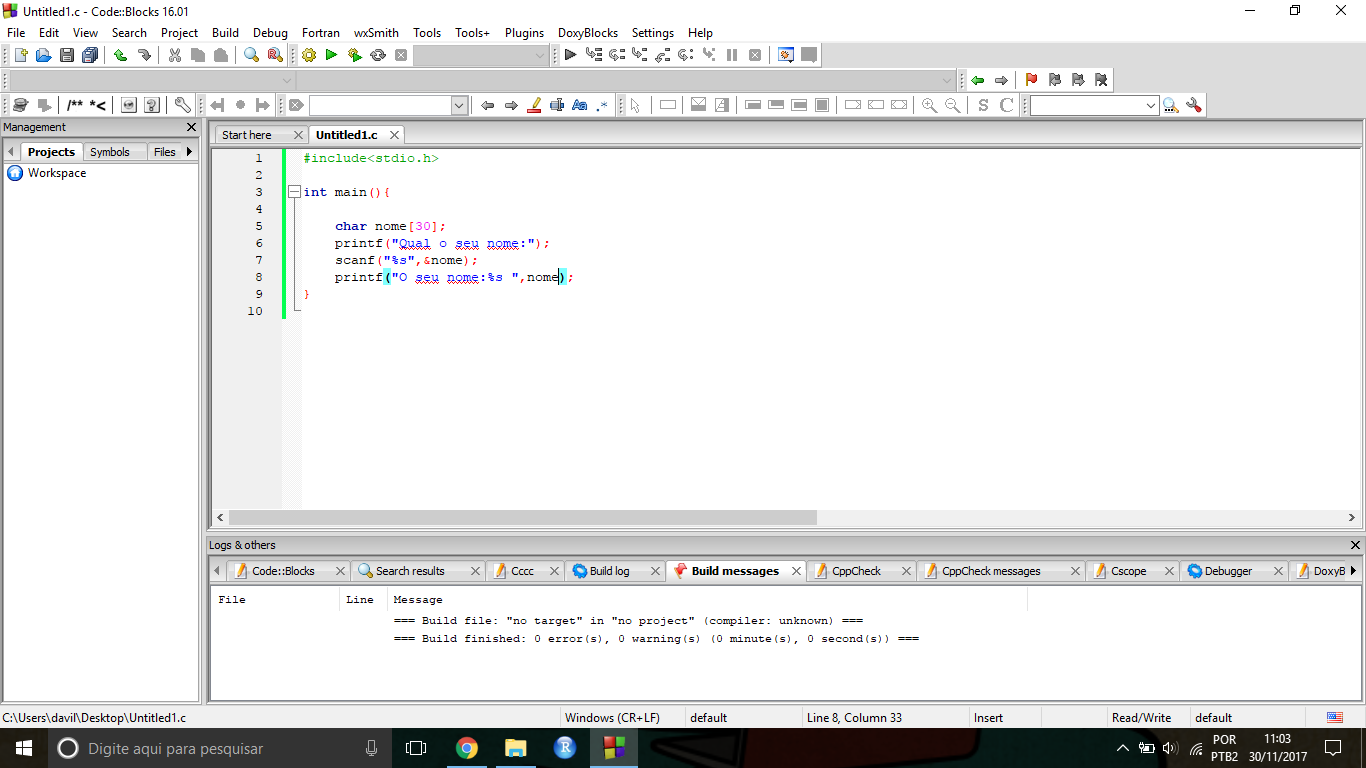1366x768 pixels.
Task: Click the Redo arrow icon
Action: click(144, 55)
